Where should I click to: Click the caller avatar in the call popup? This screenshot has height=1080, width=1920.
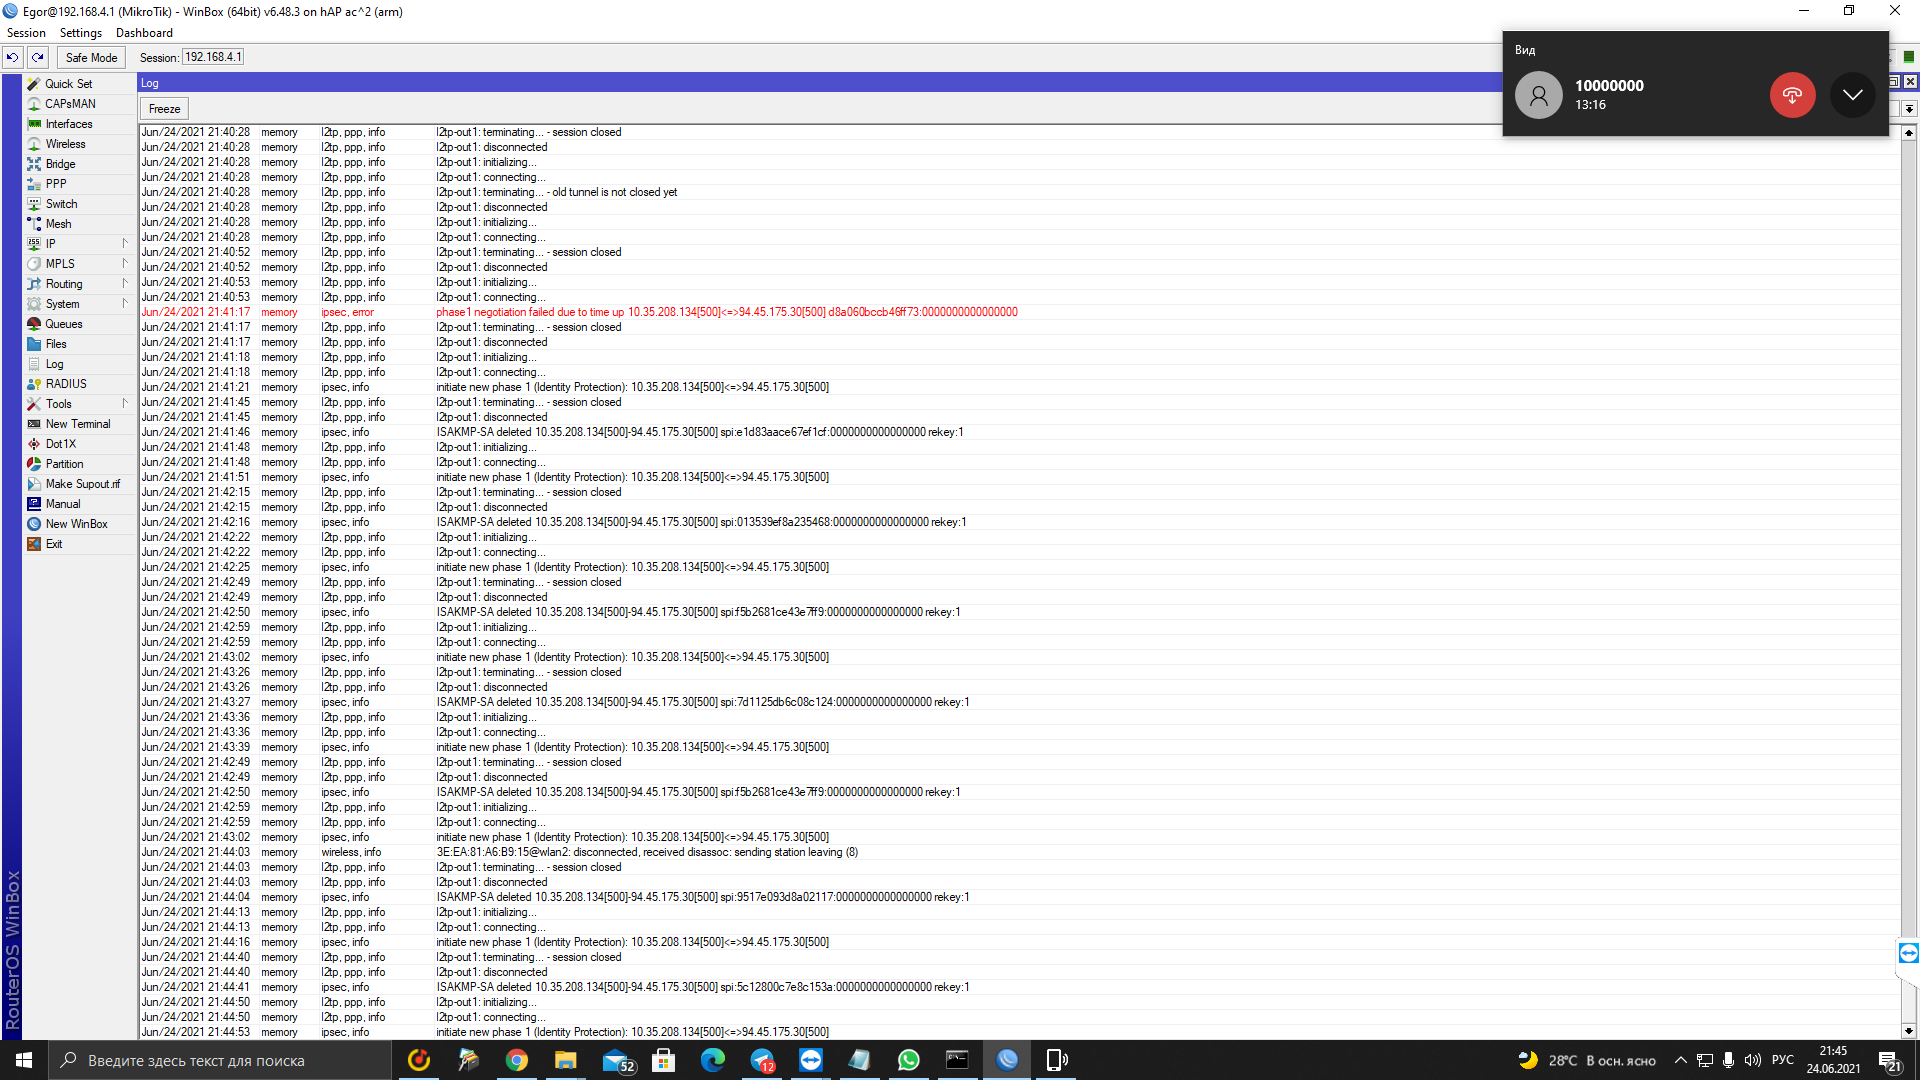tap(1538, 95)
